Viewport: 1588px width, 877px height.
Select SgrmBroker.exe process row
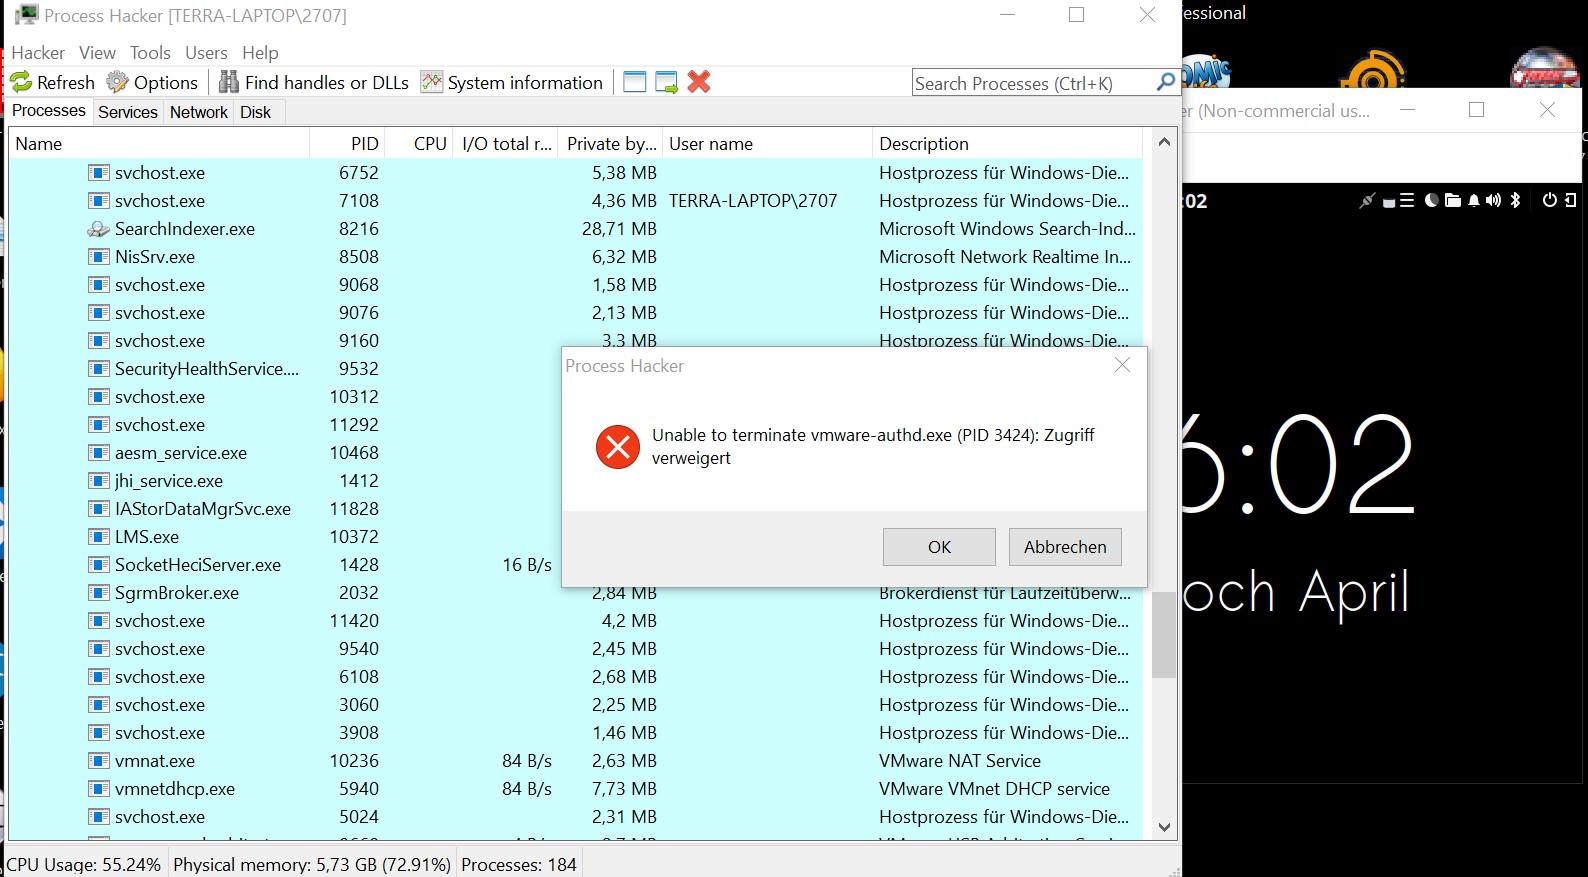click(x=576, y=593)
